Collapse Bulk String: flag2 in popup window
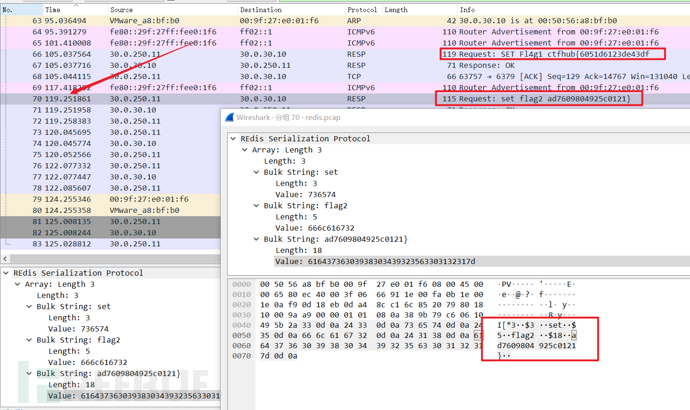This screenshot has width=690, height=410. (x=257, y=206)
